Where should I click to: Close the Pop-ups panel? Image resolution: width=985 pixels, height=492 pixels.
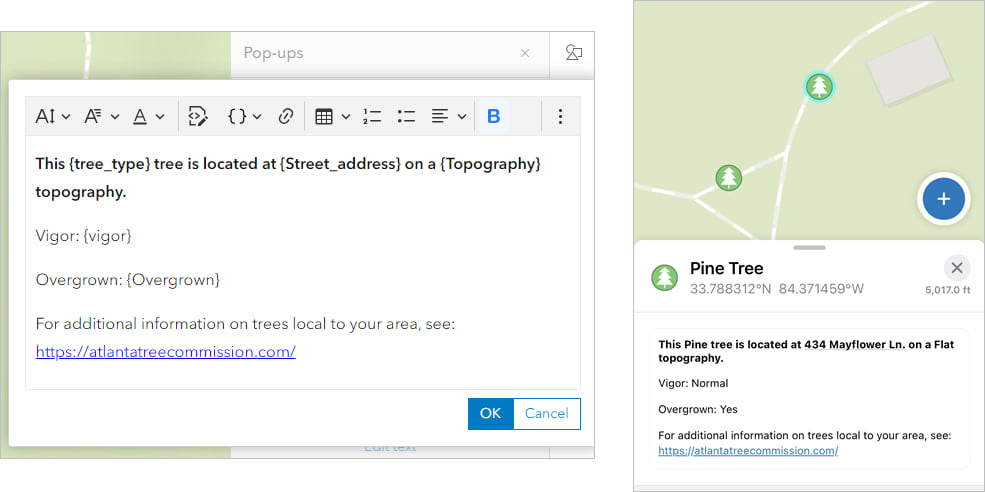coord(525,53)
